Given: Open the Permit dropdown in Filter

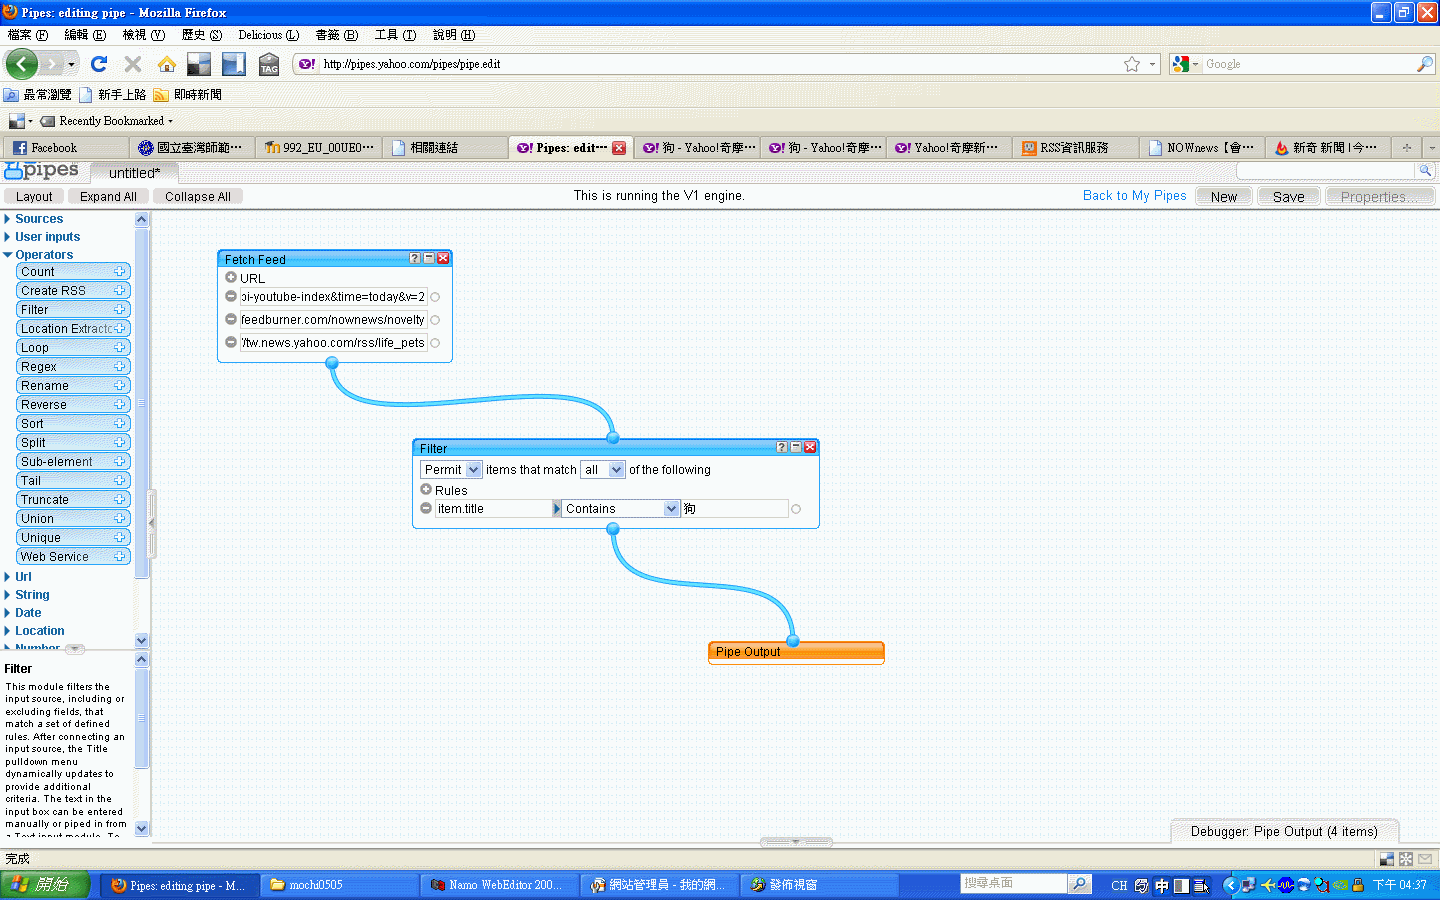Looking at the screenshot, I should tap(451, 470).
